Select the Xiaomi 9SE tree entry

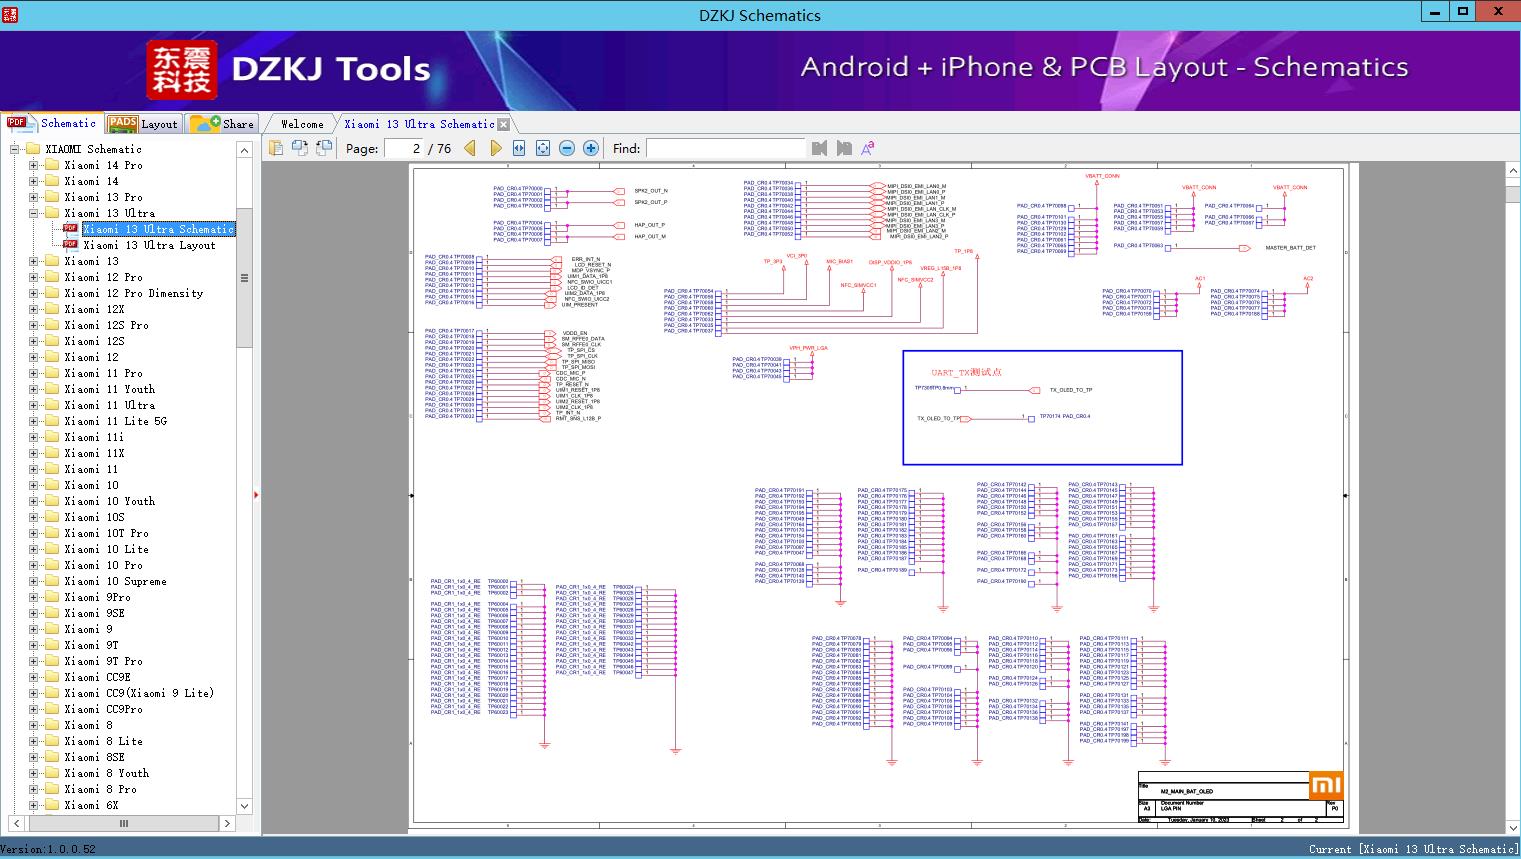pyautogui.click(x=94, y=613)
